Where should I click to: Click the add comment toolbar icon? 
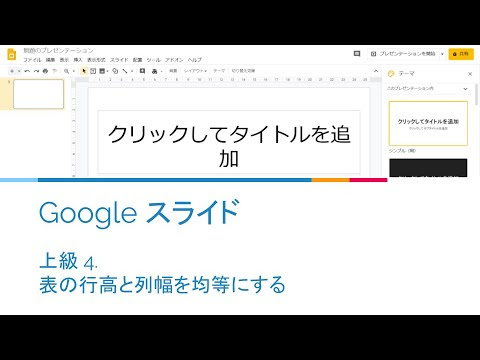(x=142, y=71)
